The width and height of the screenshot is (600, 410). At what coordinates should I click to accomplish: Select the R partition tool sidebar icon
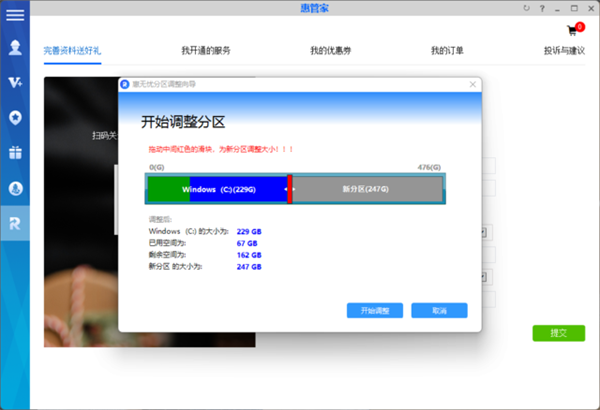pyautogui.click(x=15, y=222)
